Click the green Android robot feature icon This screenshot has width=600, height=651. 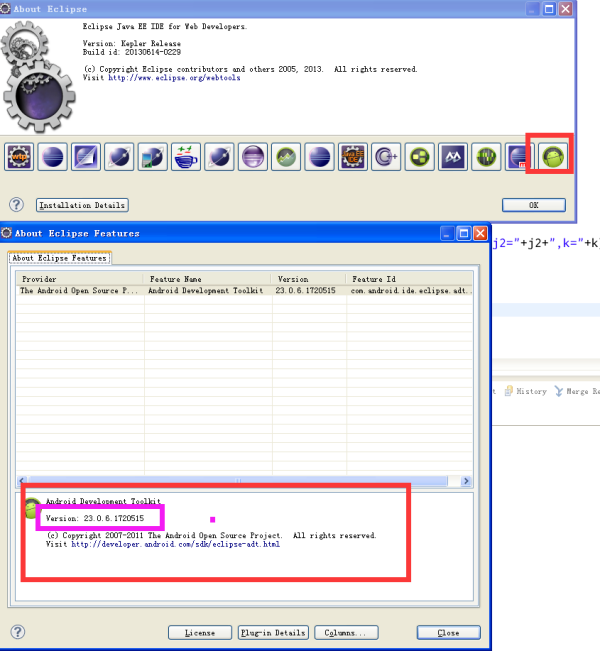[x=553, y=157]
